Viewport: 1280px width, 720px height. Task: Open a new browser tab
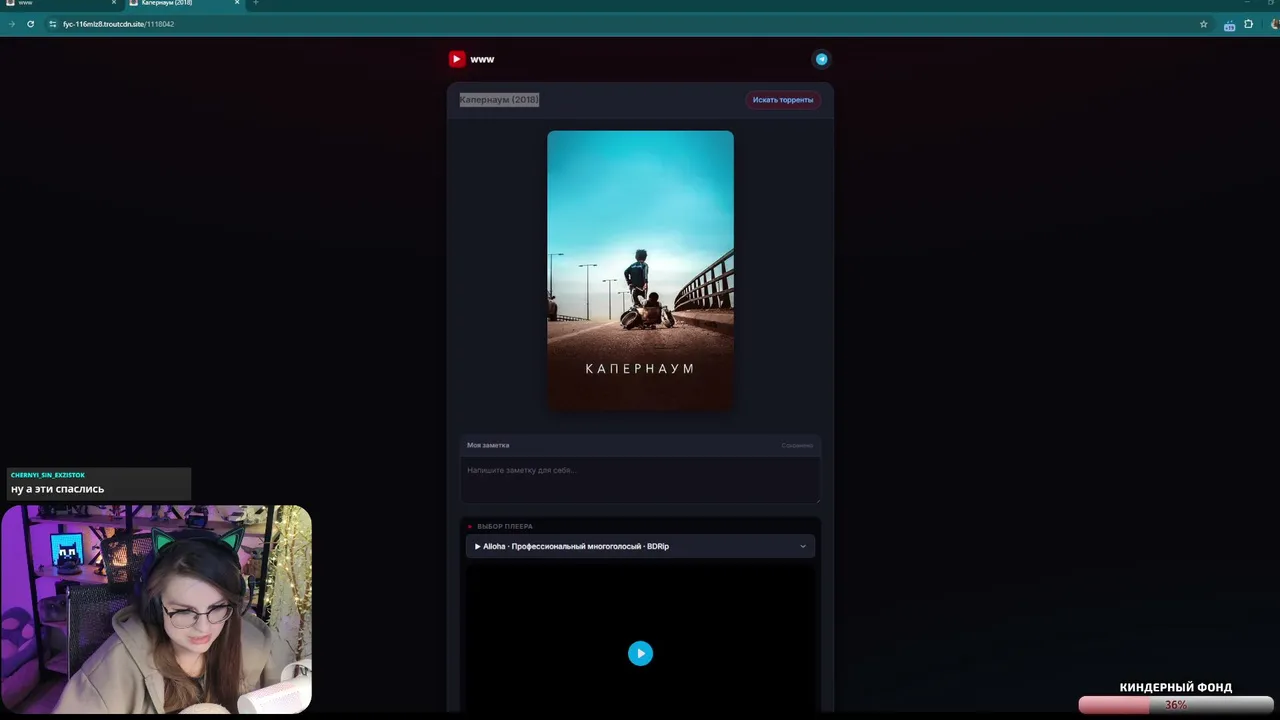(255, 3)
